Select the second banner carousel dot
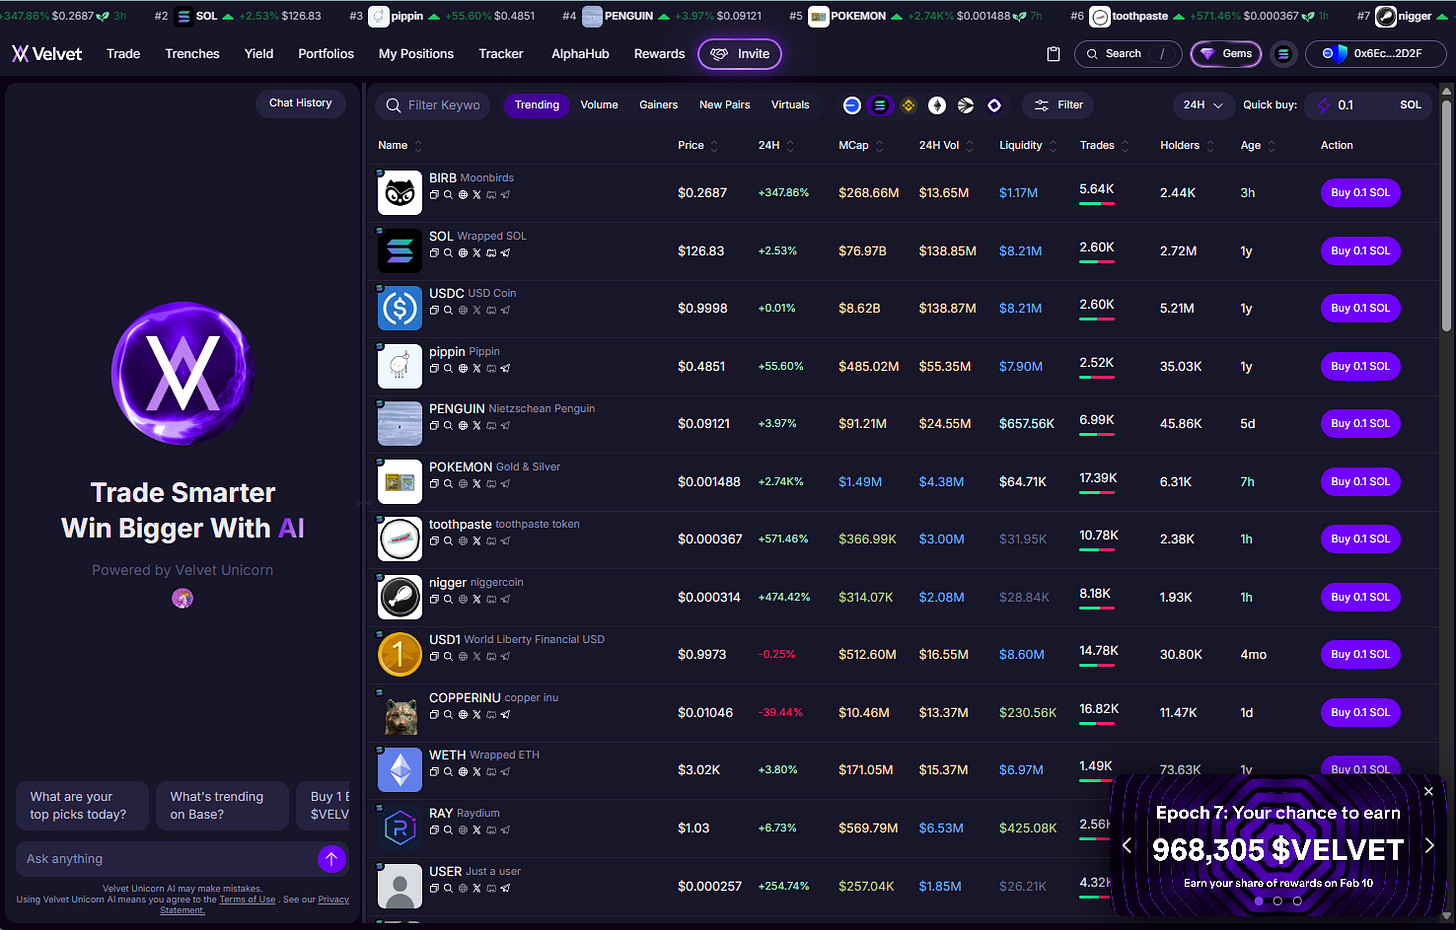 pyautogui.click(x=1277, y=901)
